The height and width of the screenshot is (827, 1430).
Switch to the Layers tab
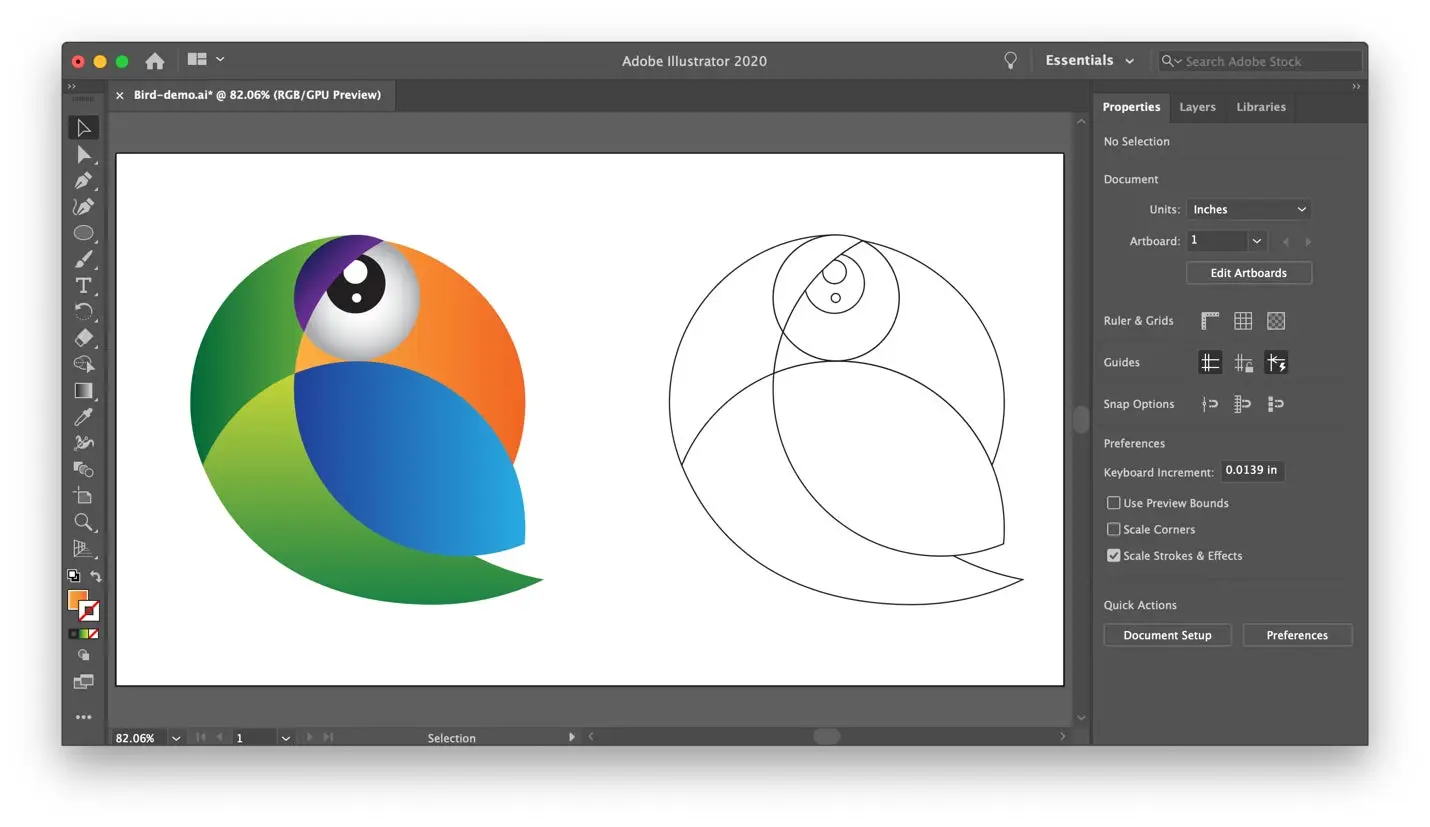1197,107
